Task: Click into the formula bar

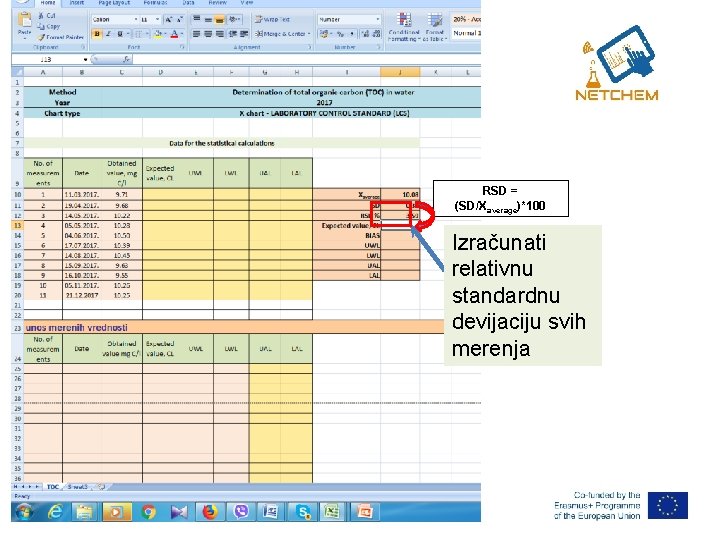Action: [x=307, y=59]
